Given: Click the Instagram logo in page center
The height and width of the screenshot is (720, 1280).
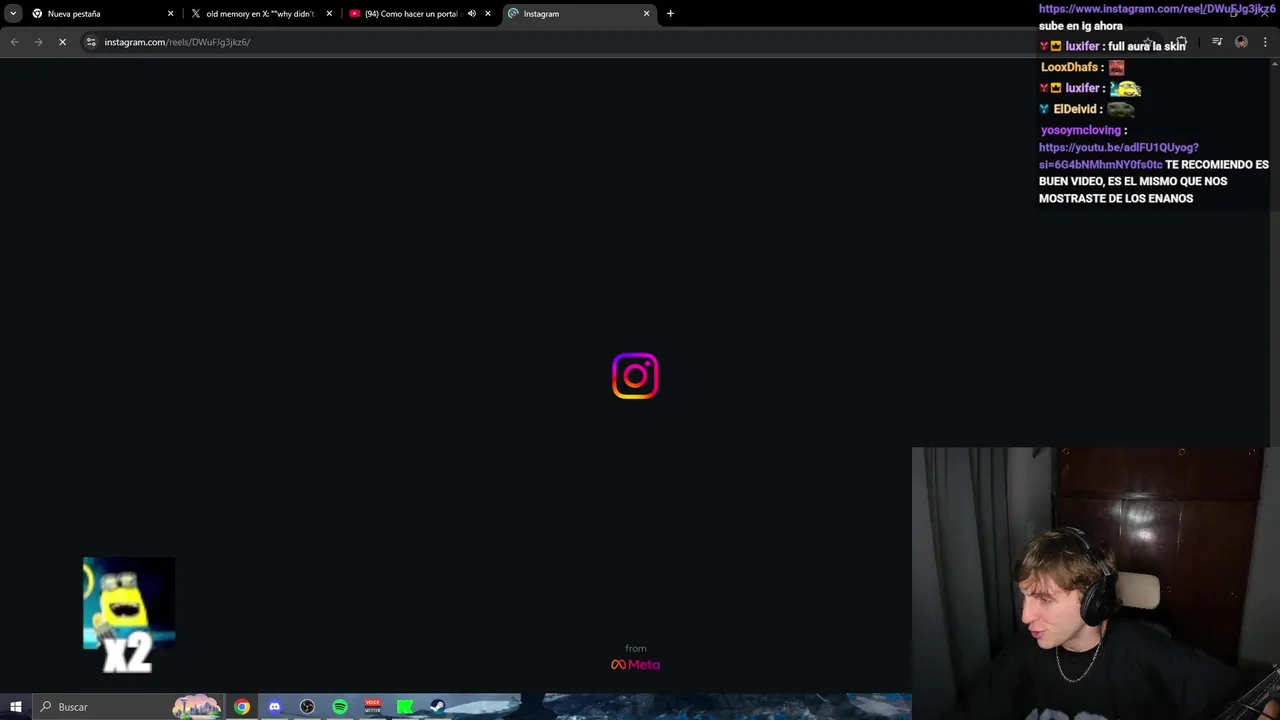Looking at the screenshot, I should click(x=635, y=376).
